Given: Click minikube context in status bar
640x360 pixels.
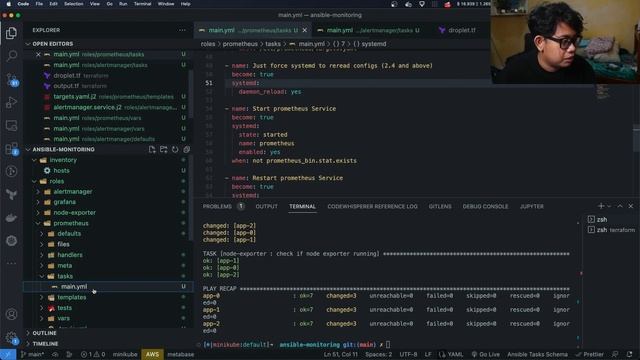Looking at the screenshot, I should point(125,354).
